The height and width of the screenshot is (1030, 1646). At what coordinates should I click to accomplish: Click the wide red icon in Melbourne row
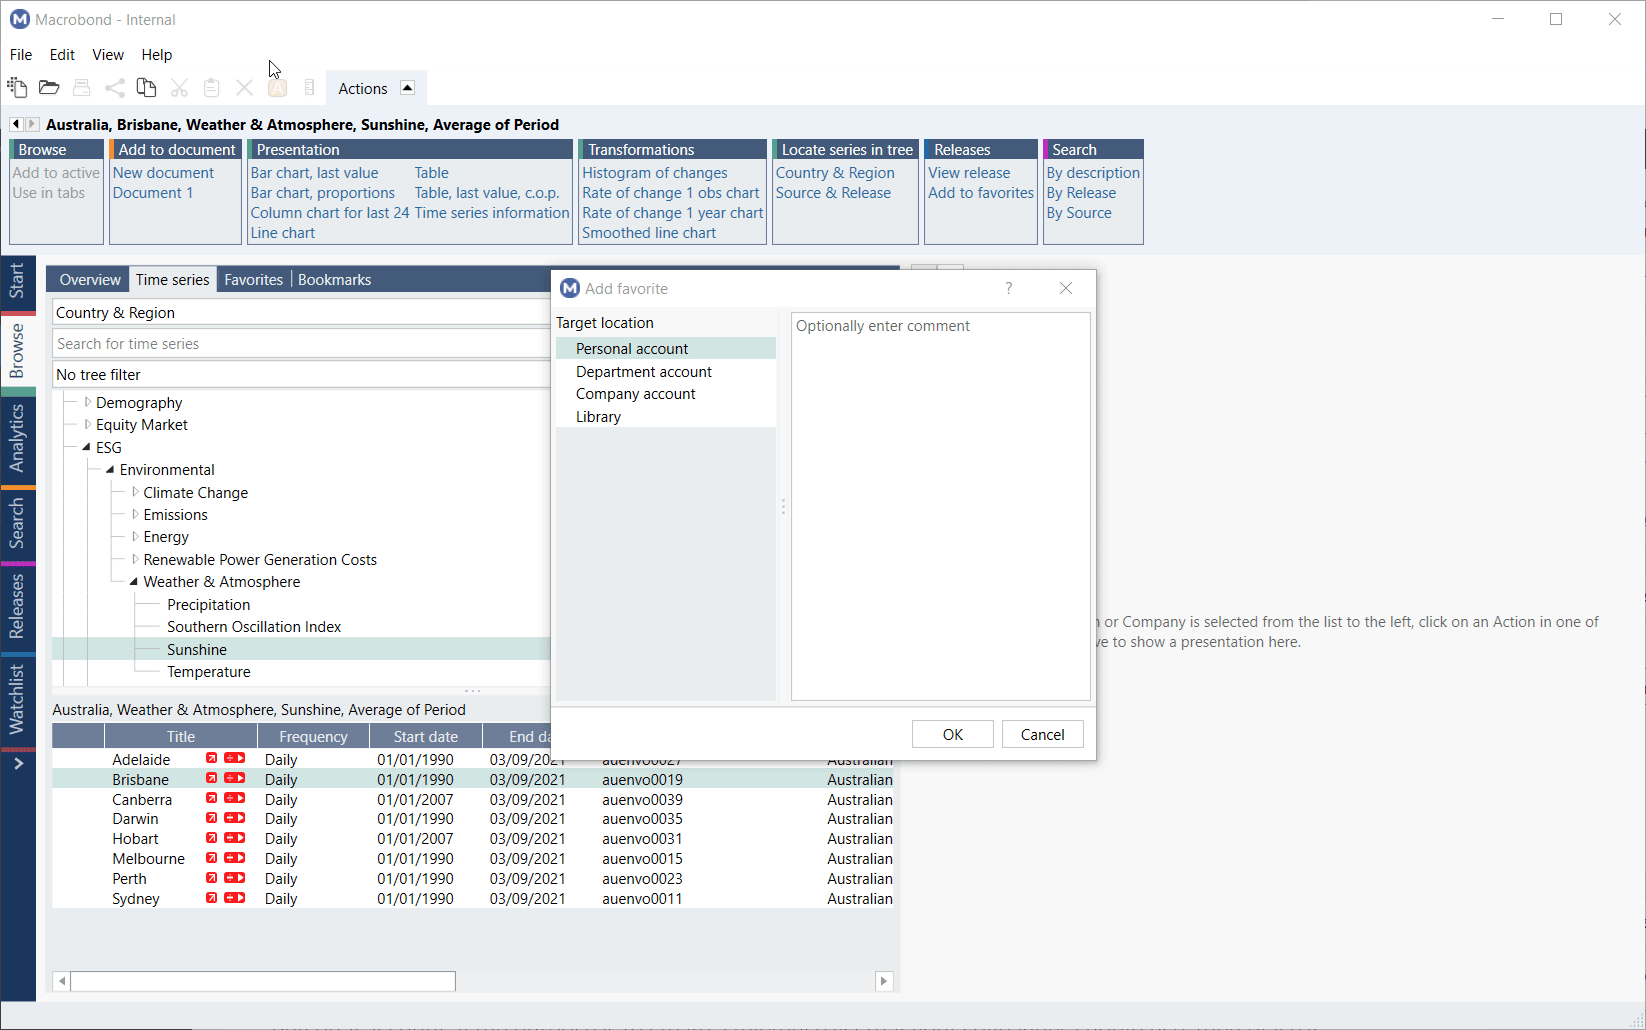[x=234, y=857]
